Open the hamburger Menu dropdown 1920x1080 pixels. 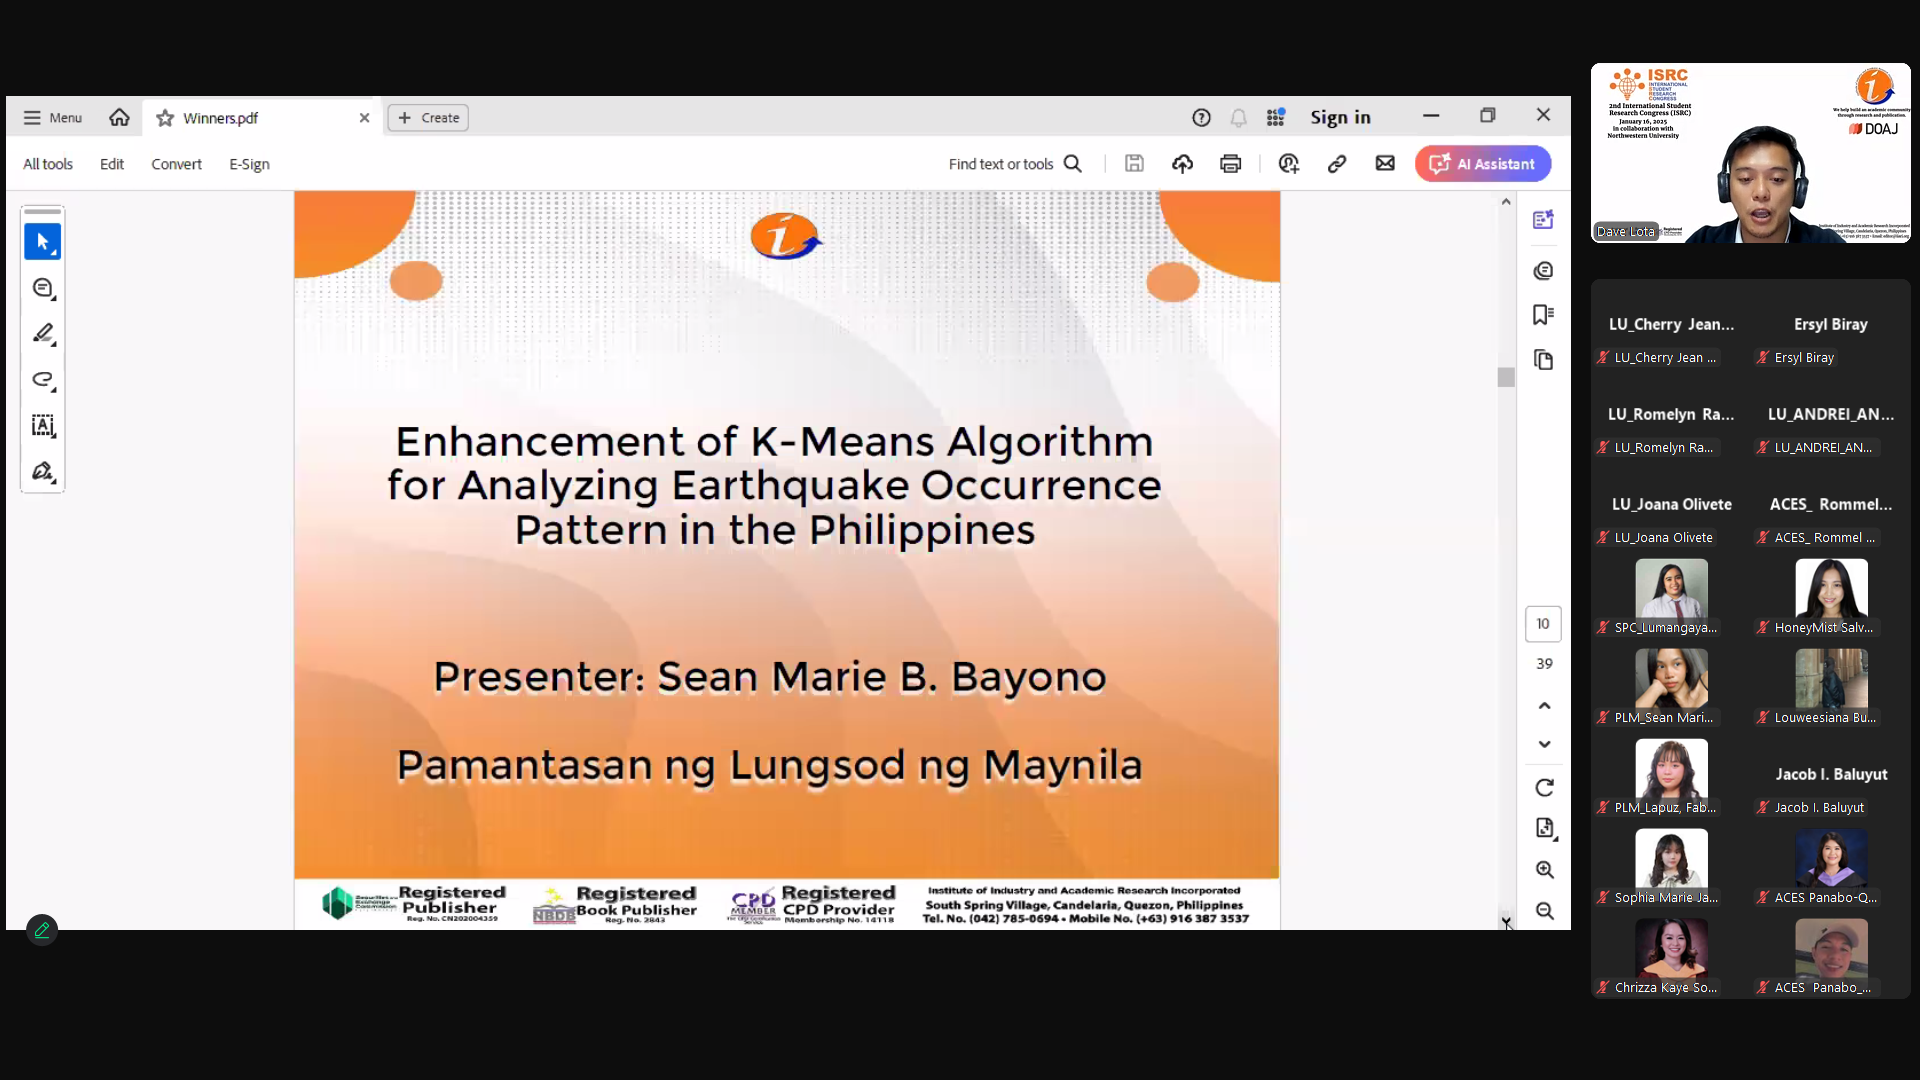tap(52, 118)
